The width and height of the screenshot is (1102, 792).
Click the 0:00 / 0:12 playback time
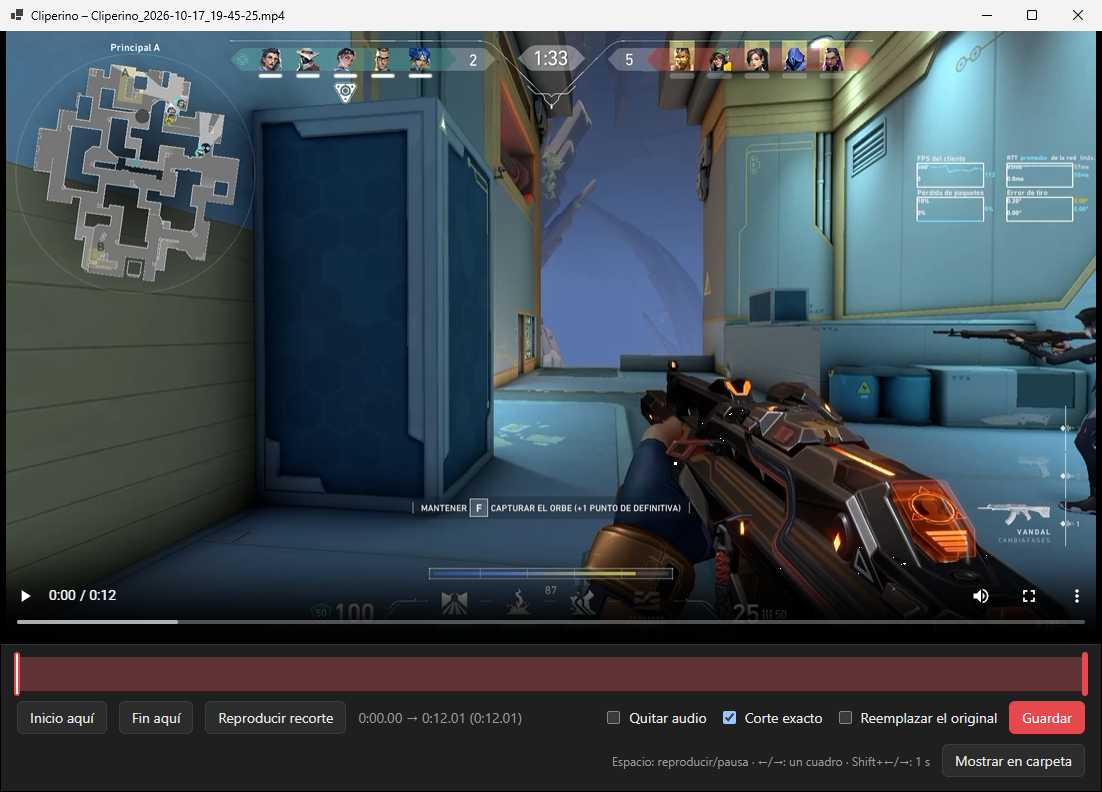tap(82, 595)
